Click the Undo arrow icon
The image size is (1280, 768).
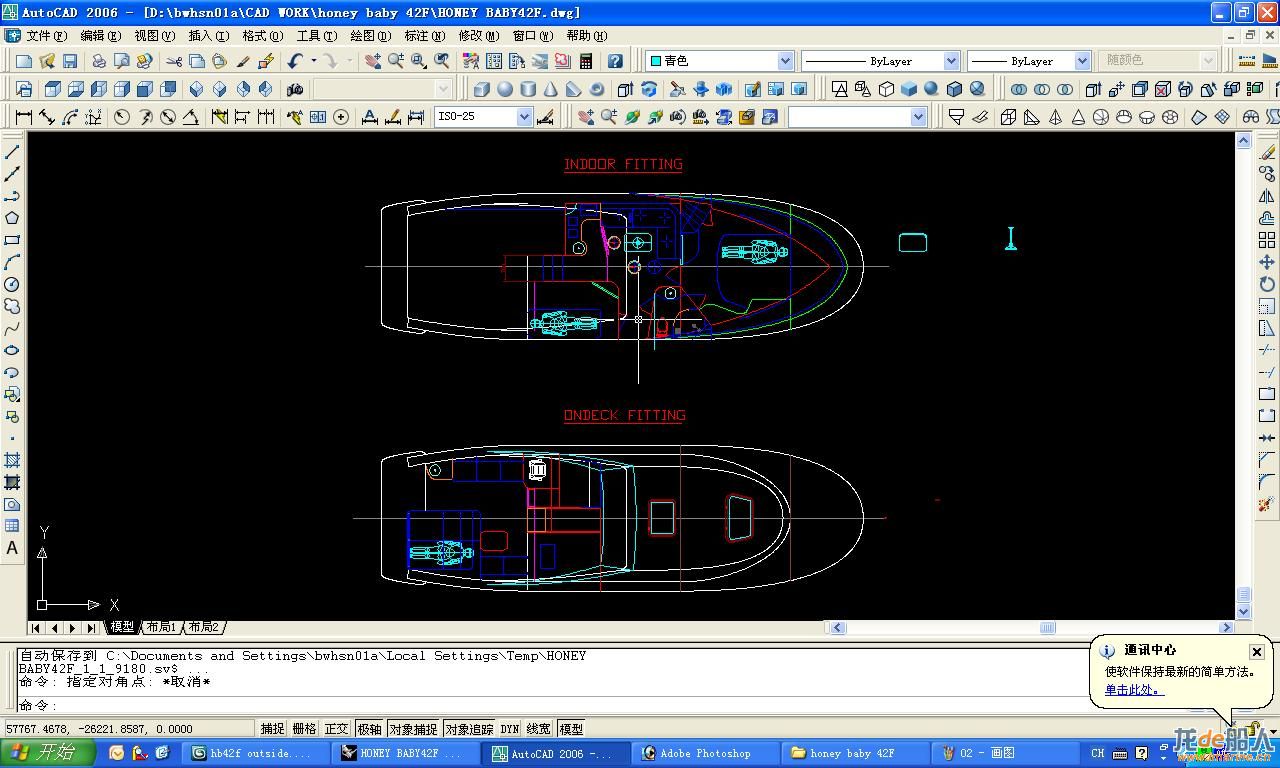[x=296, y=61]
